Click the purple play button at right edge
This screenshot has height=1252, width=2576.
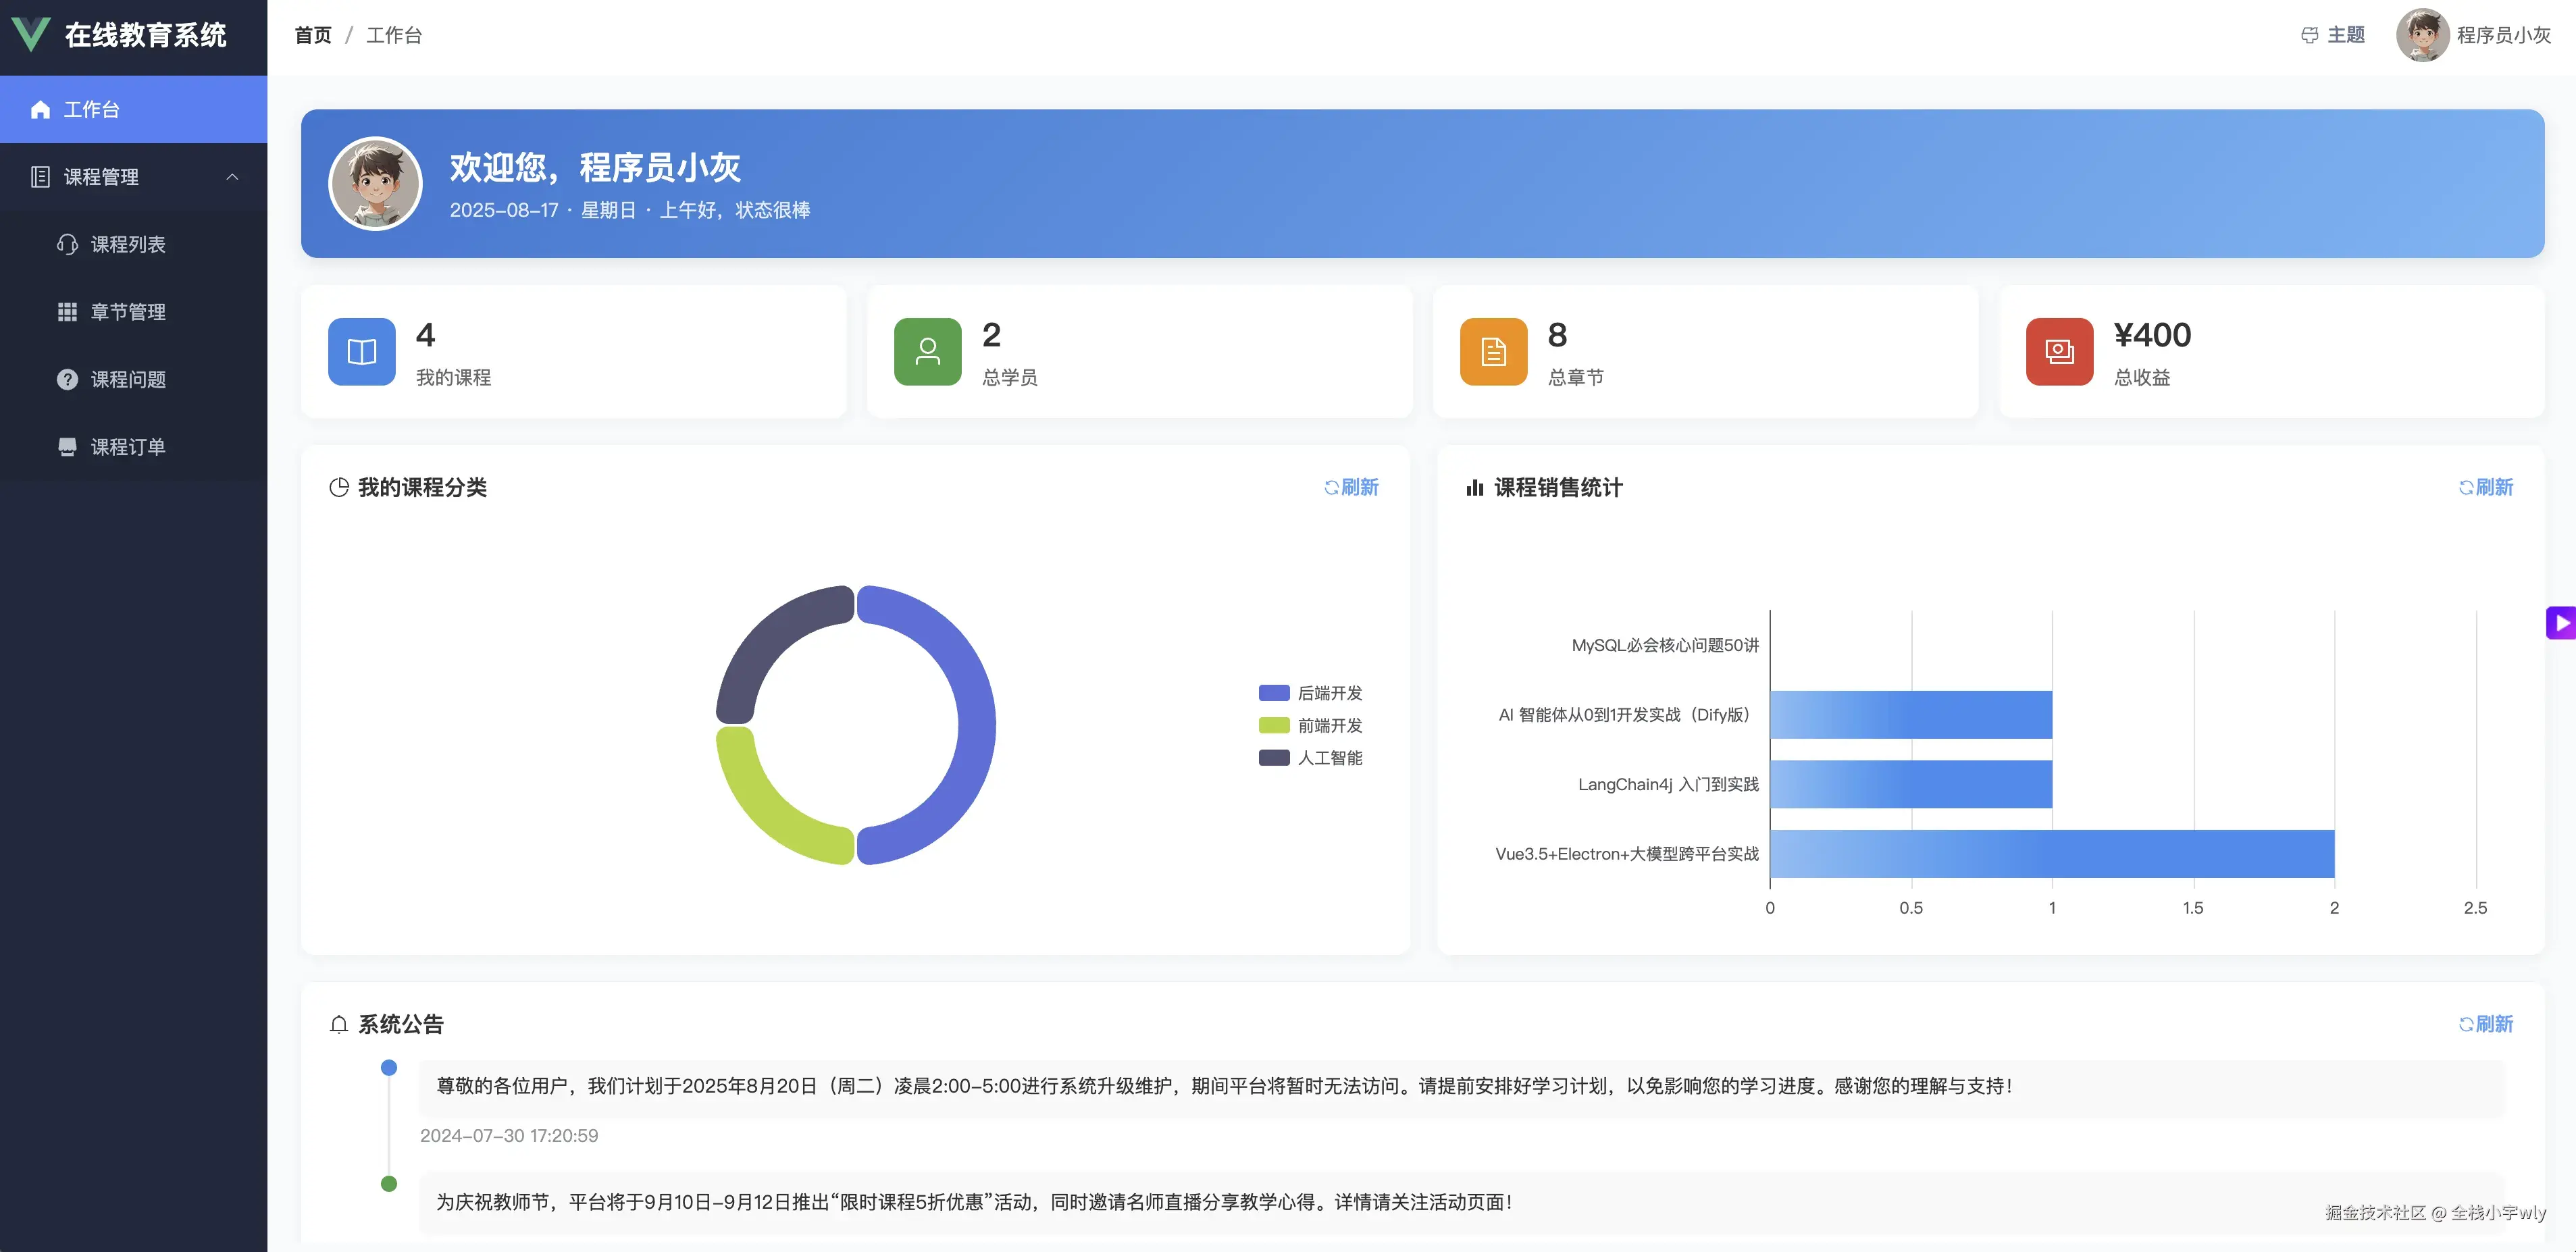[x=2561, y=623]
